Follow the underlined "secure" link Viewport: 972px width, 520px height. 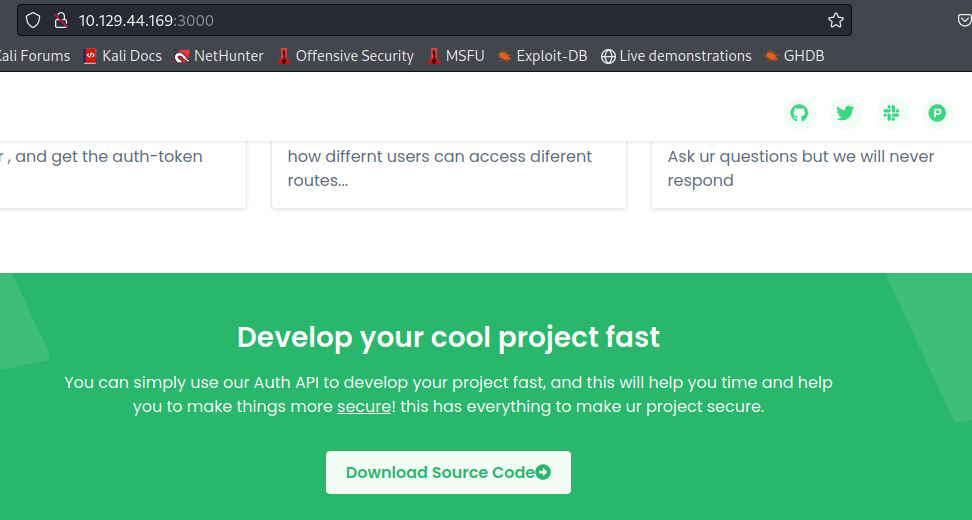click(x=363, y=407)
